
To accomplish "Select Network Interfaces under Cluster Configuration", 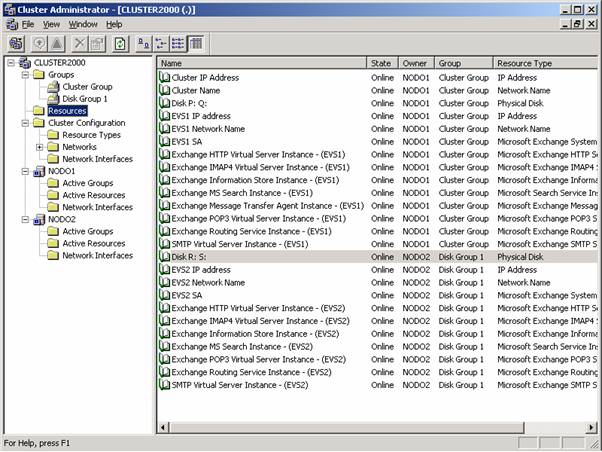I will click(98, 159).
